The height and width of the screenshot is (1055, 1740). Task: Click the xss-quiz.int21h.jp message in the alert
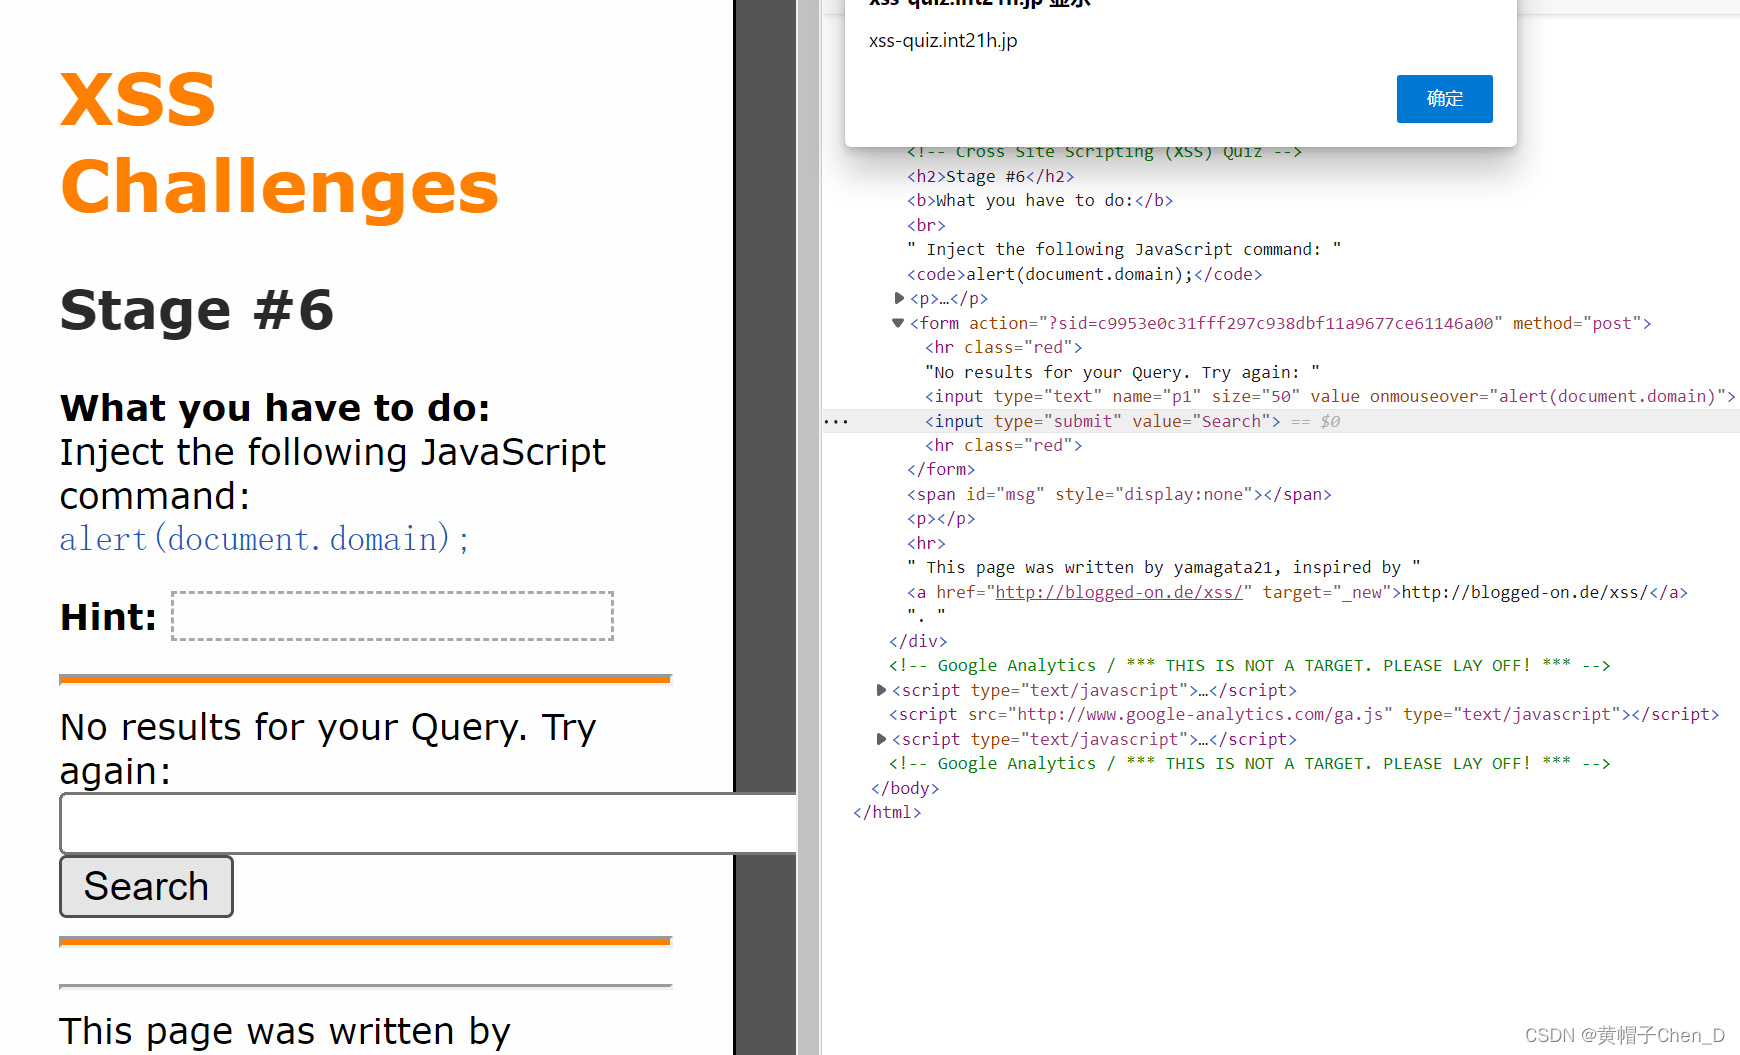coord(943,41)
